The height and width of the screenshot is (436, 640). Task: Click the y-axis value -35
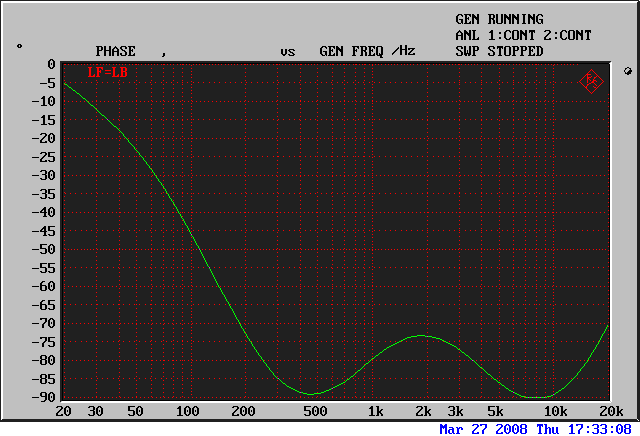coord(44,194)
